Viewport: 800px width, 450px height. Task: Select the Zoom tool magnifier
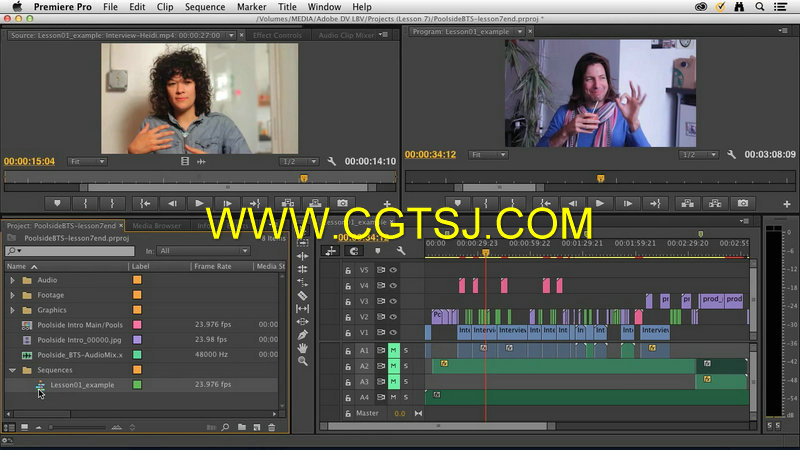pyautogui.click(x=303, y=361)
